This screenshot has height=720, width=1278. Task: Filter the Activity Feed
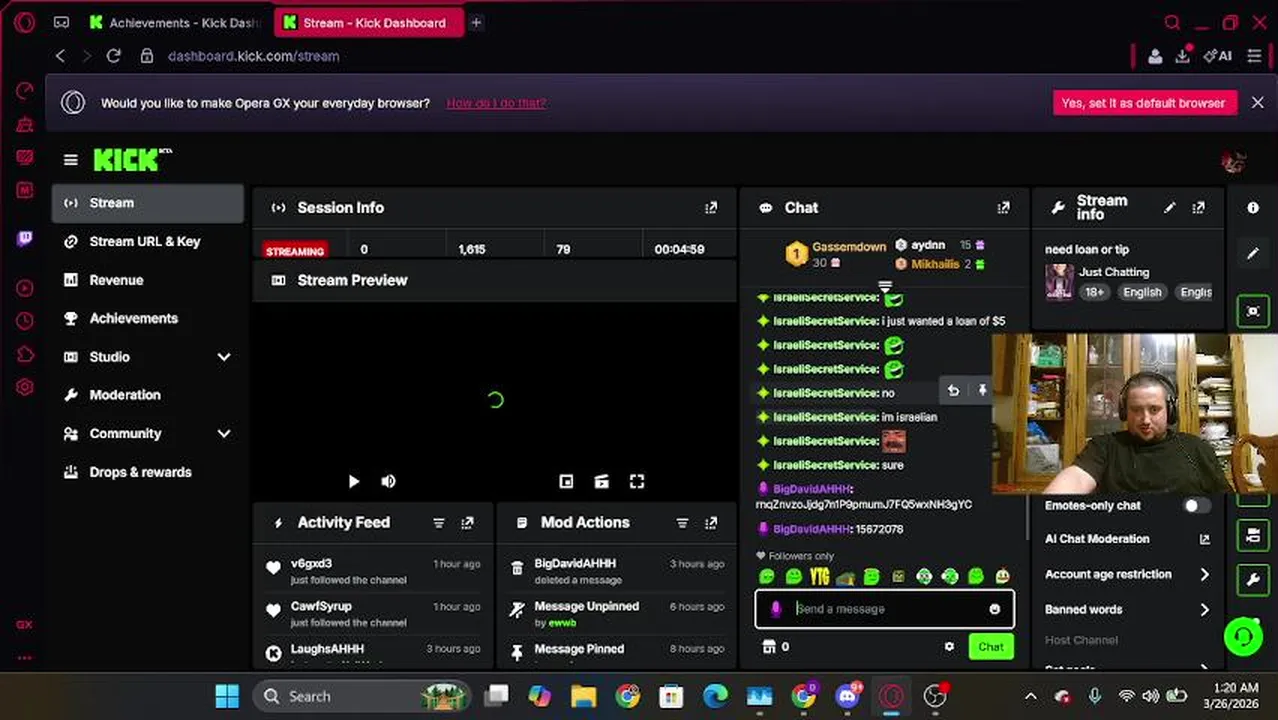pos(438,523)
